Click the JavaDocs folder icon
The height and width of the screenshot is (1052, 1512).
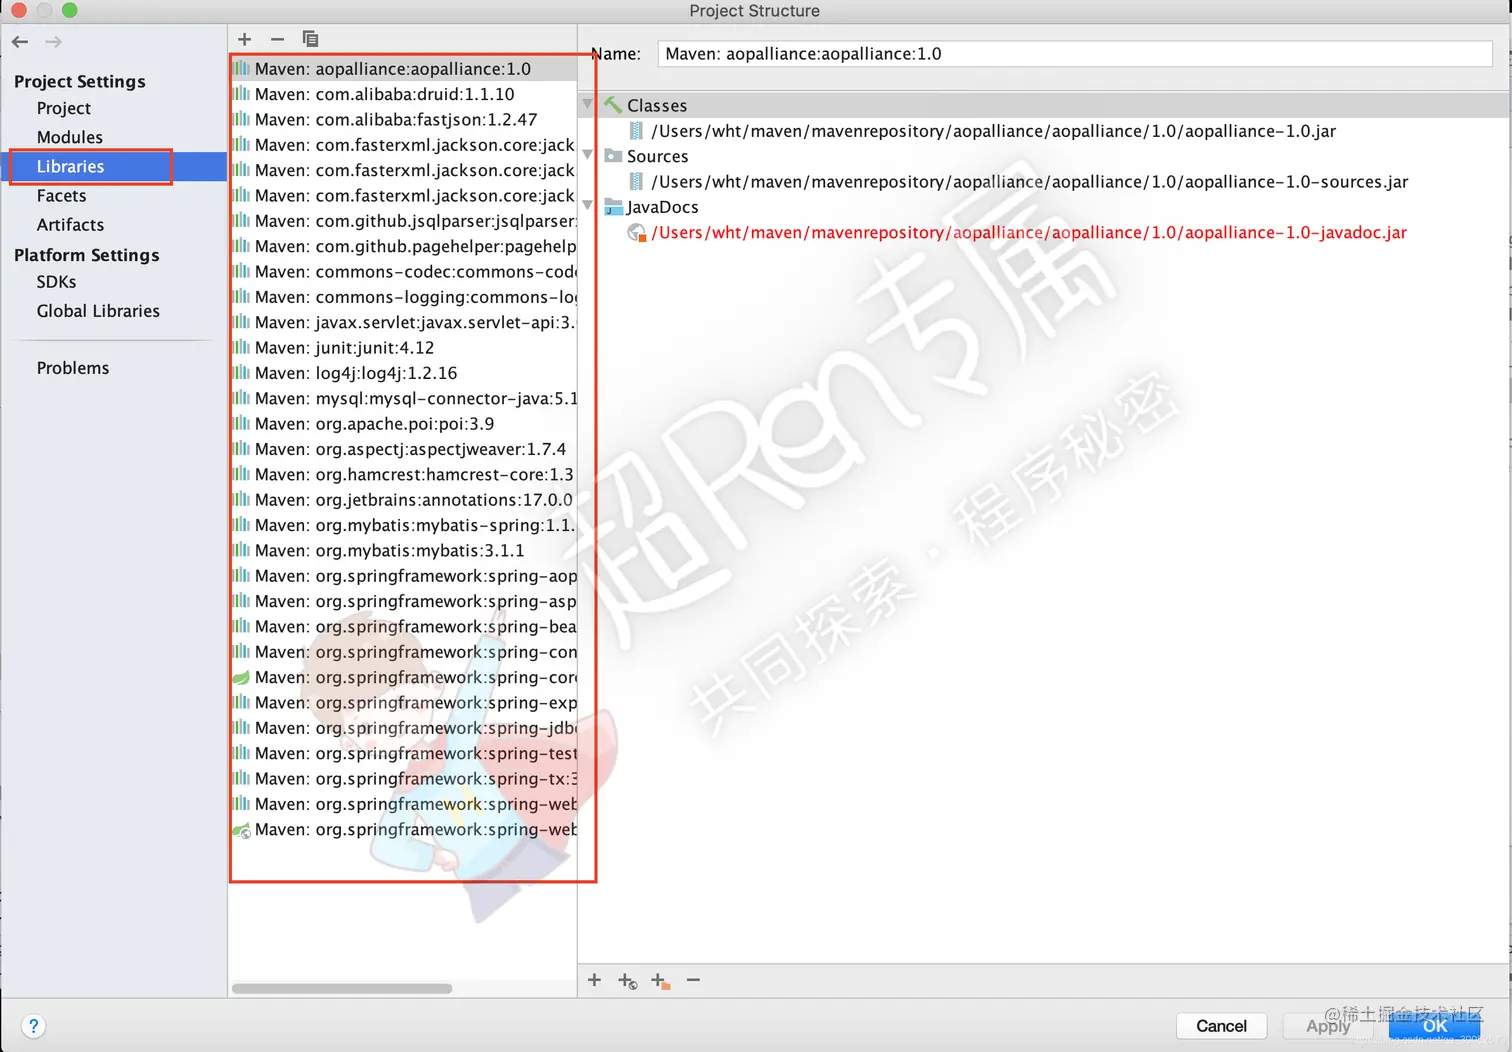(x=613, y=207)
